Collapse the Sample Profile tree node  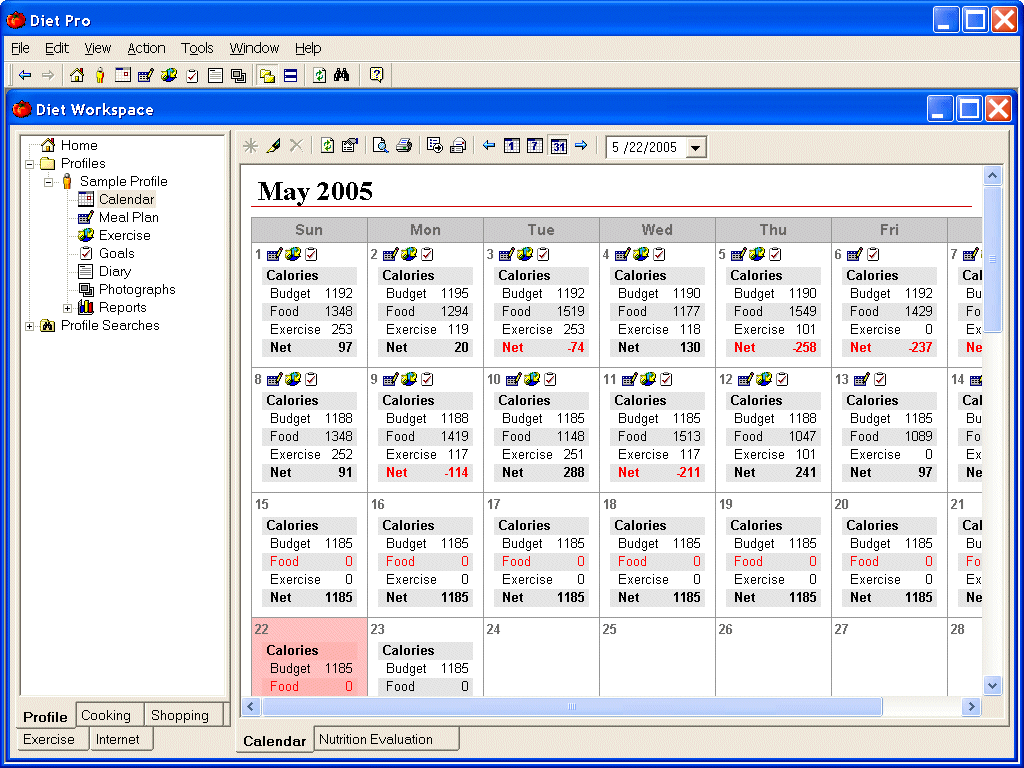click(48, 182)
